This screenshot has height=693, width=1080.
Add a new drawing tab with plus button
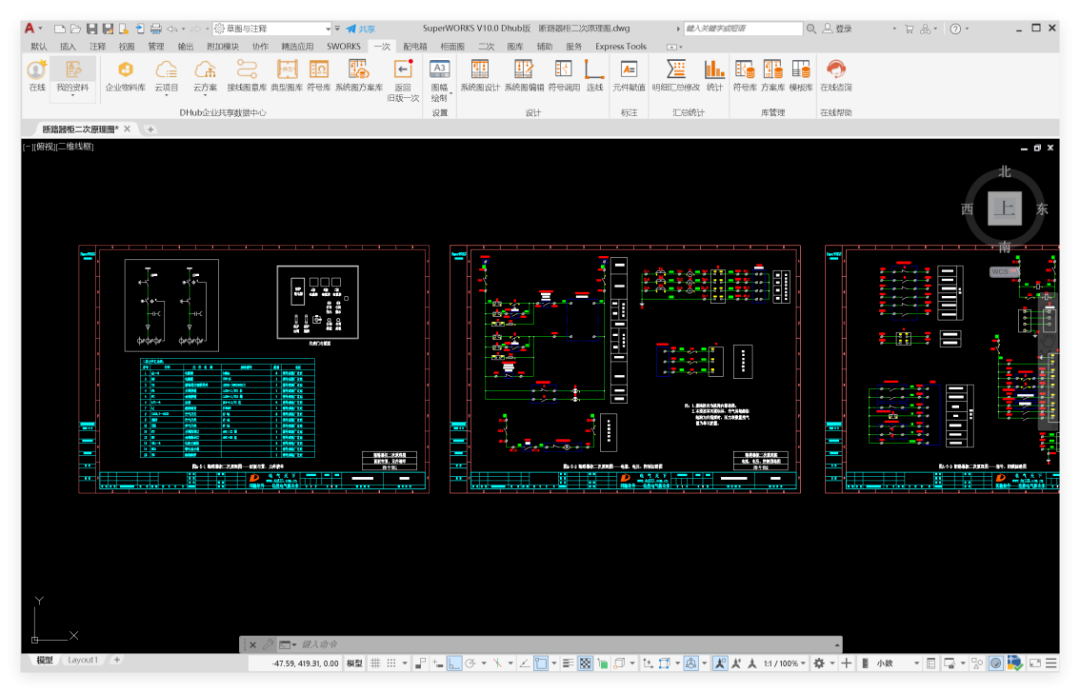point(150,129)
